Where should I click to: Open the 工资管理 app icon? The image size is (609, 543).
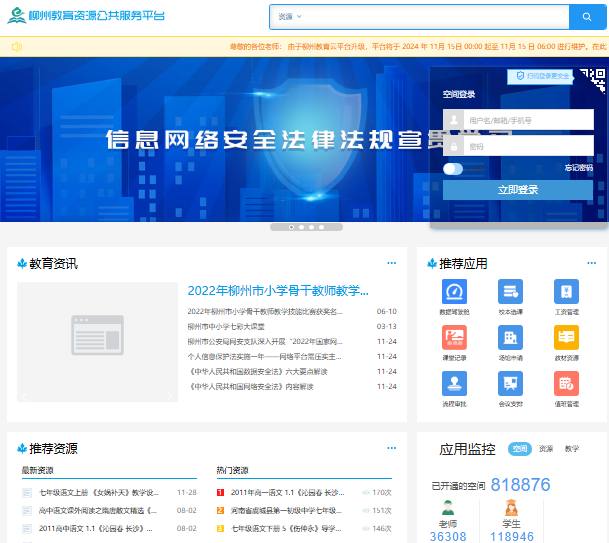(566, 291)
